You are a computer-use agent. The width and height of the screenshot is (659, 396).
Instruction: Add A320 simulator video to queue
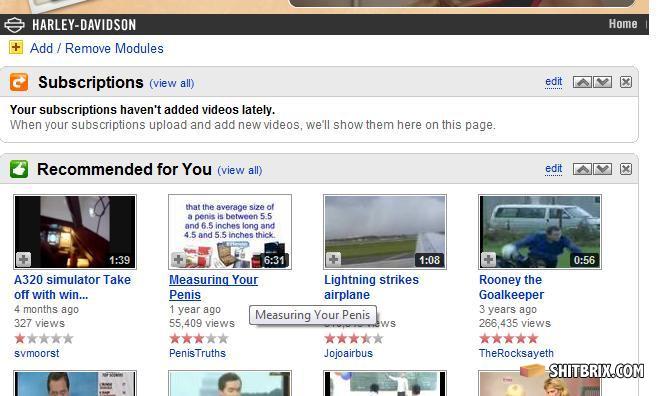(24, 259)
